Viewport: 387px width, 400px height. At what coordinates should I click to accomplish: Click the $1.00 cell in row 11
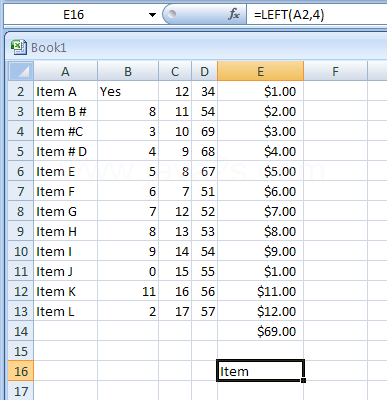coord(261,271)
